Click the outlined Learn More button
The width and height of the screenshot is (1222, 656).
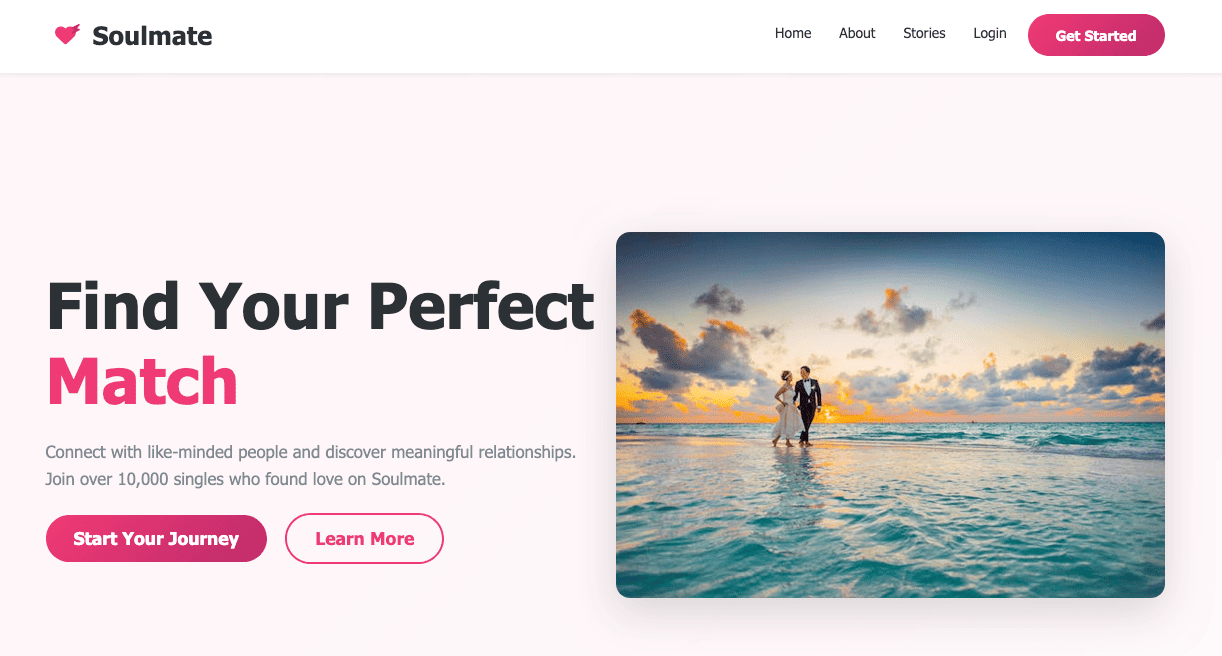(364, 539)
